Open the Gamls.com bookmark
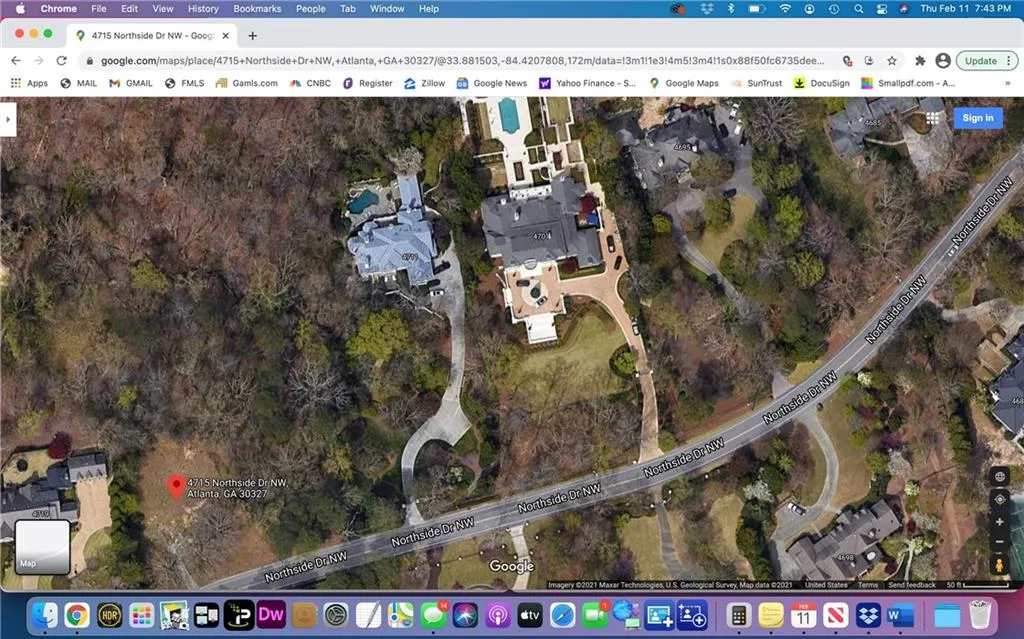 (247, 83)
